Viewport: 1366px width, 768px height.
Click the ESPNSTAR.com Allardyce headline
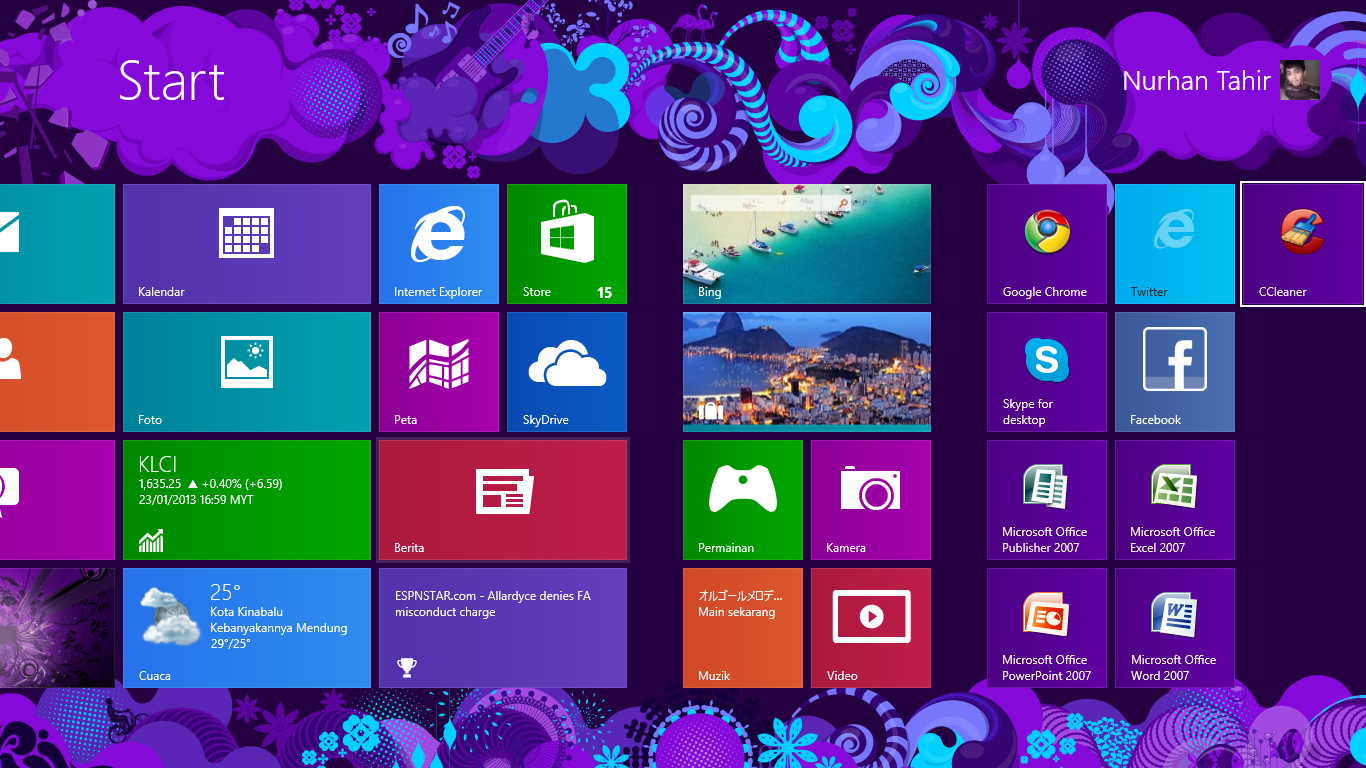(493, 603)
